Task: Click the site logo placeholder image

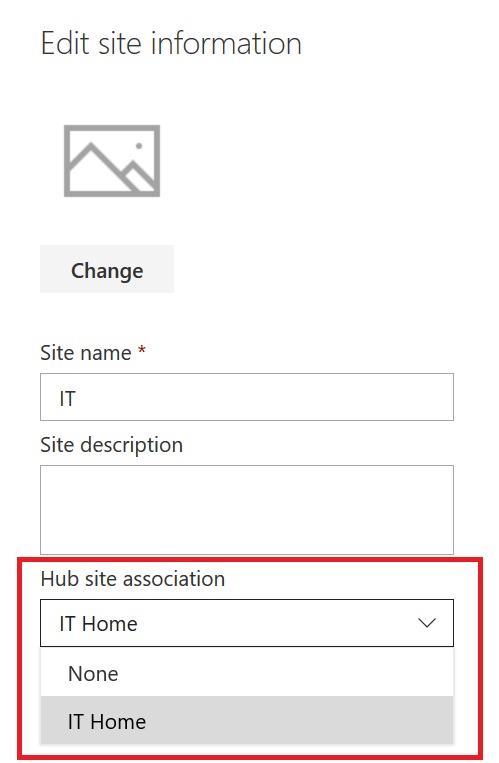Action: (112, 161)
